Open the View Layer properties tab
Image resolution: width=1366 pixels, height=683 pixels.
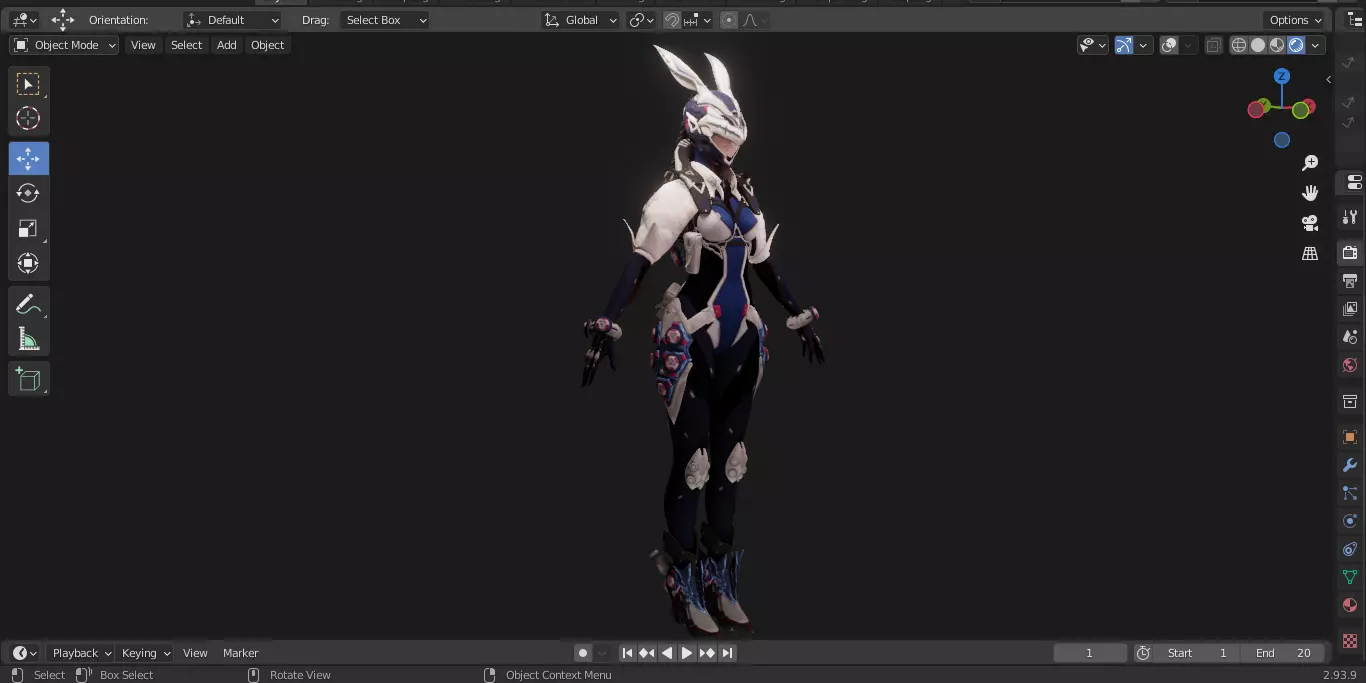click(x=1350, y=309)
